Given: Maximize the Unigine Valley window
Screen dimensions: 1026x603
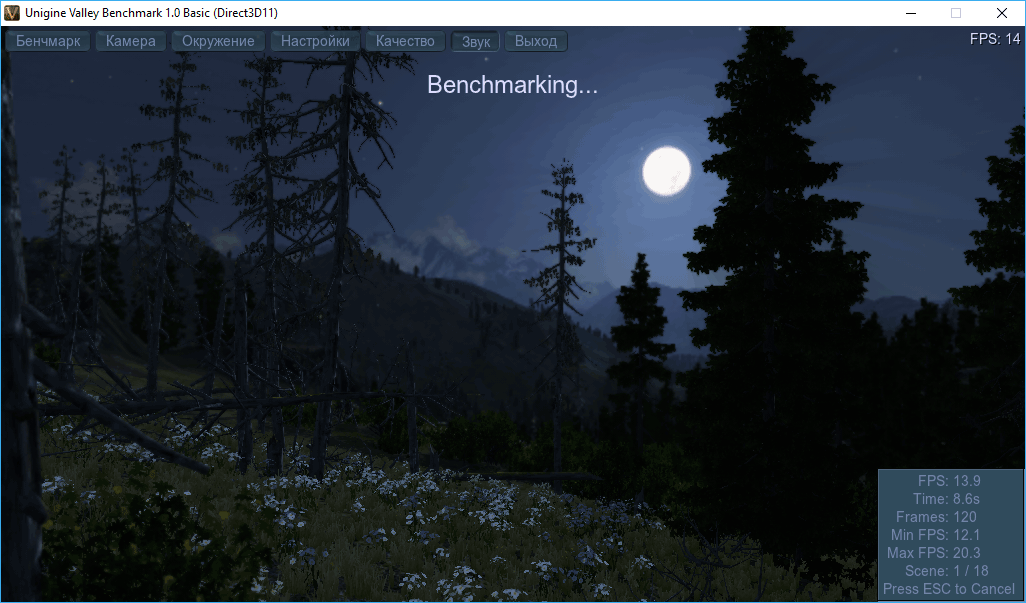Looking at the screenshot, I should (956, 13).
